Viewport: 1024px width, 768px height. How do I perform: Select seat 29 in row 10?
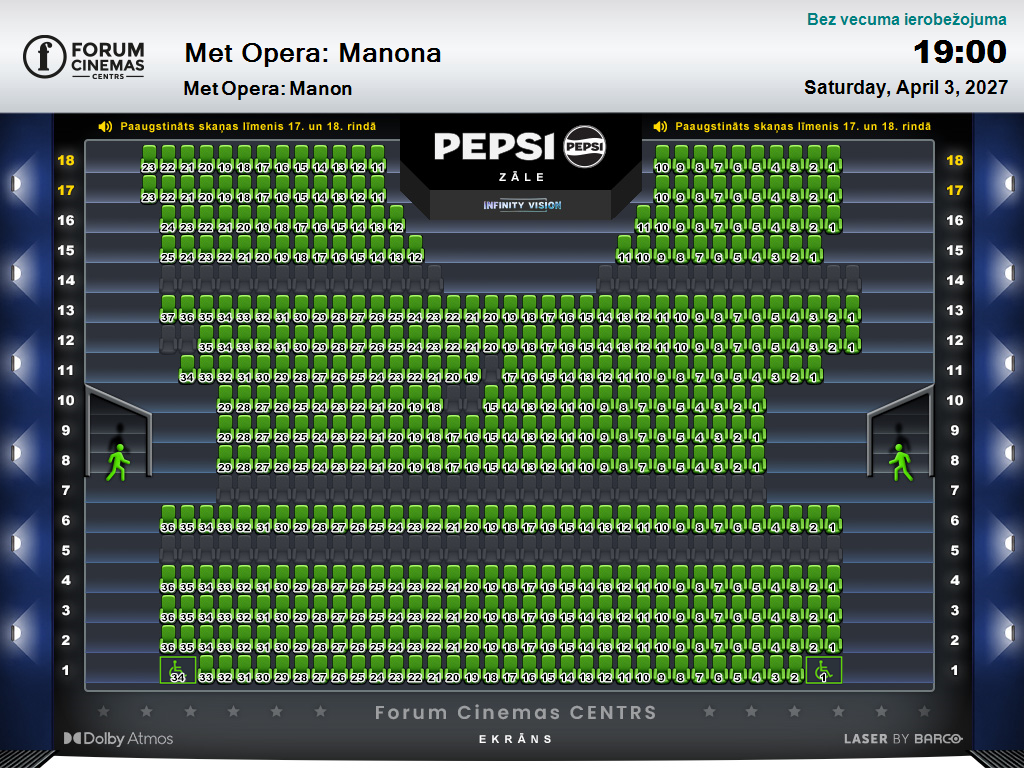point(225,399)
